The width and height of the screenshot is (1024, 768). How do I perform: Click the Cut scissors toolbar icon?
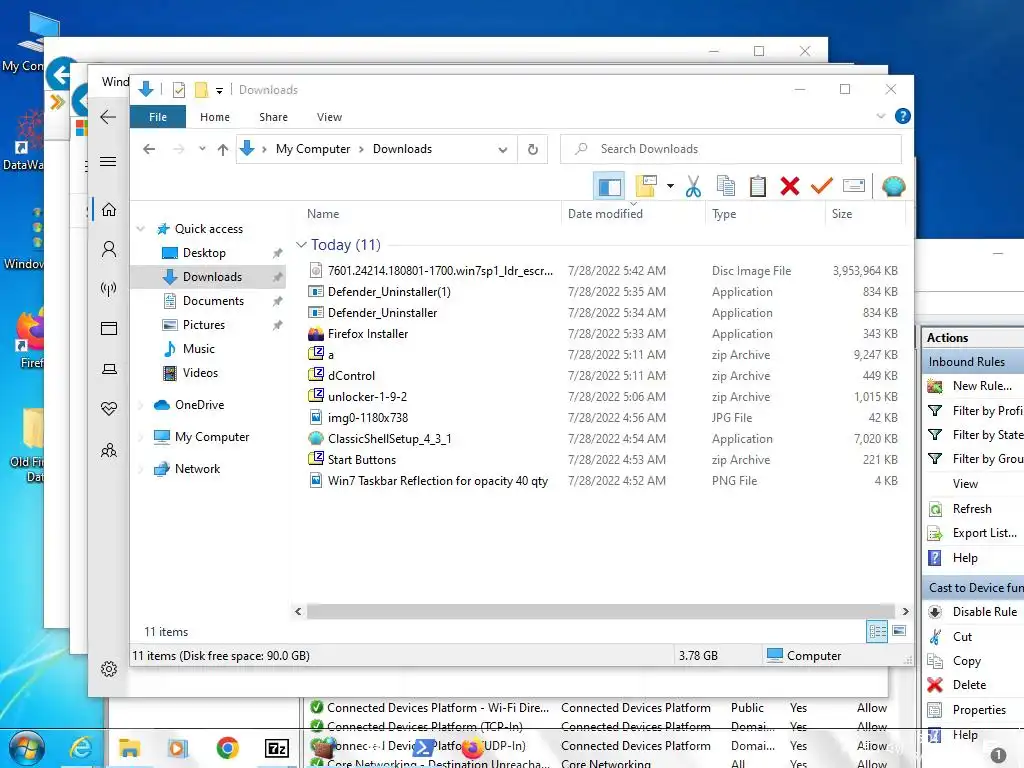coord(693,187)
